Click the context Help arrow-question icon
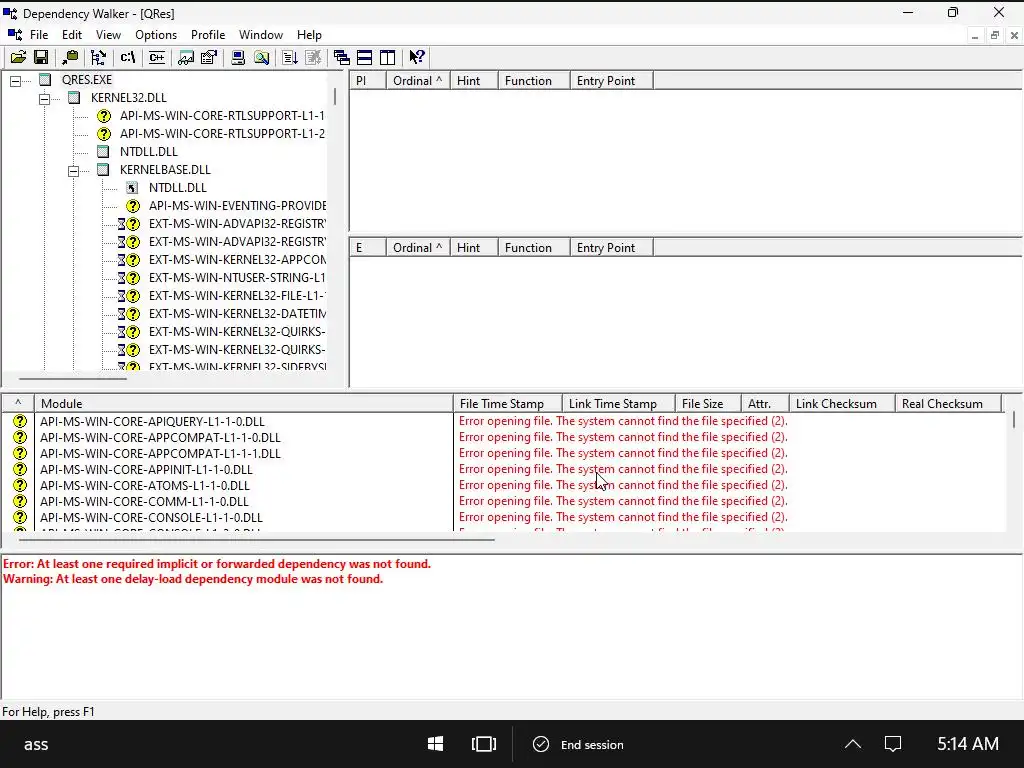The height and width of the screenshot is (768, 1024). [x=417, y=57]
